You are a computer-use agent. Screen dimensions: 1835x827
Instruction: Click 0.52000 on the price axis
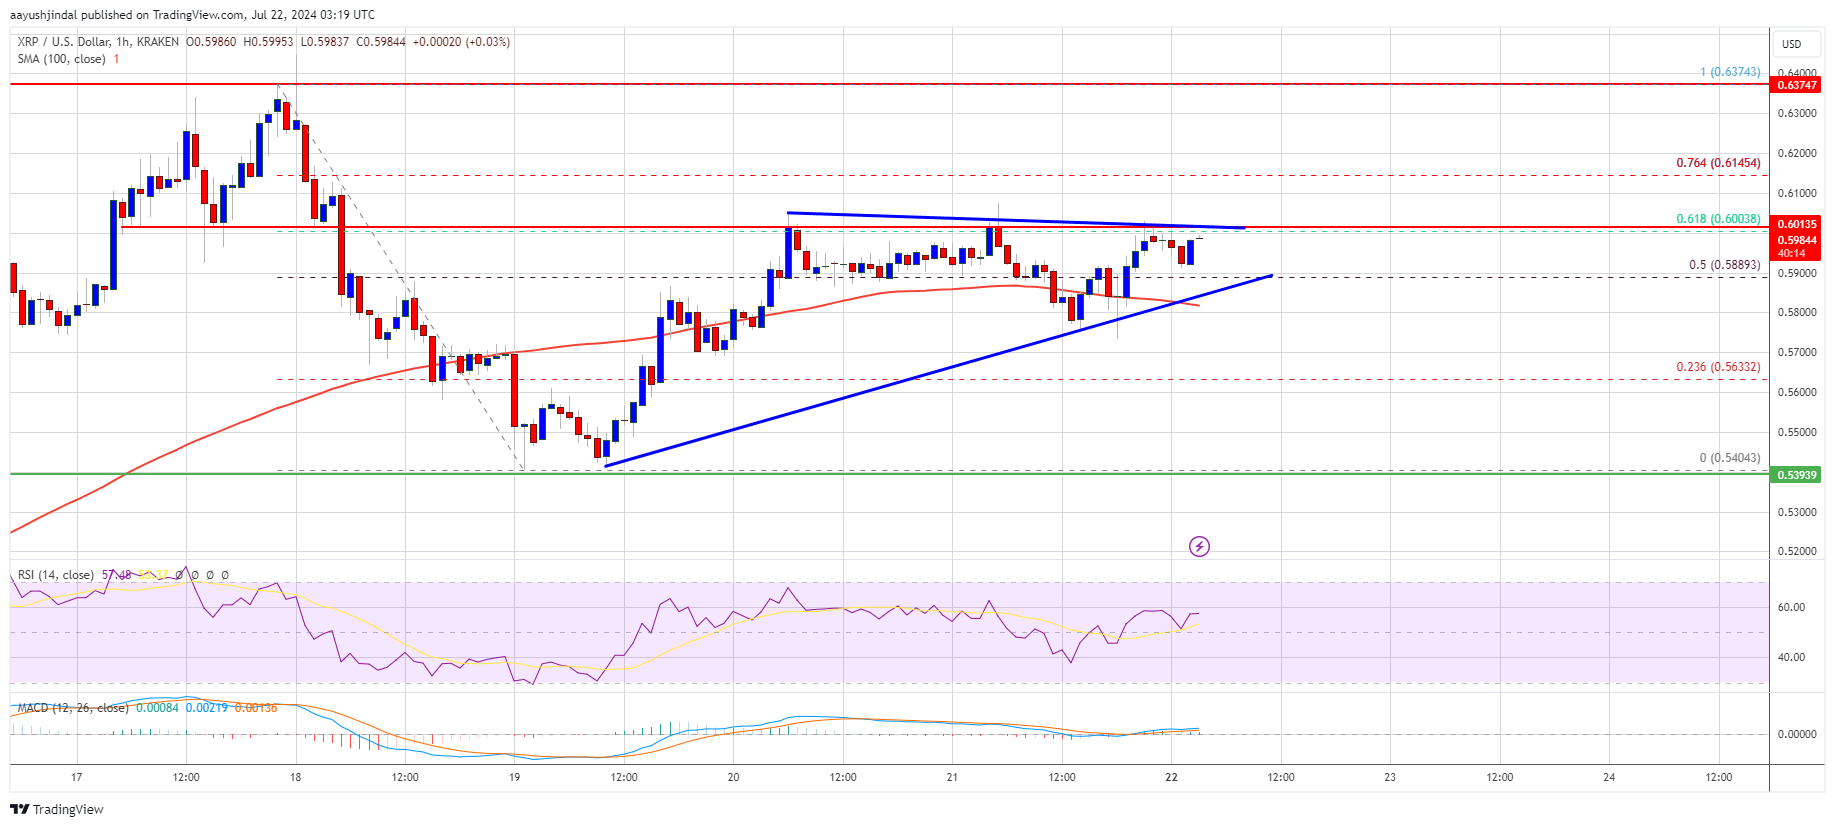coord(1796,551)
